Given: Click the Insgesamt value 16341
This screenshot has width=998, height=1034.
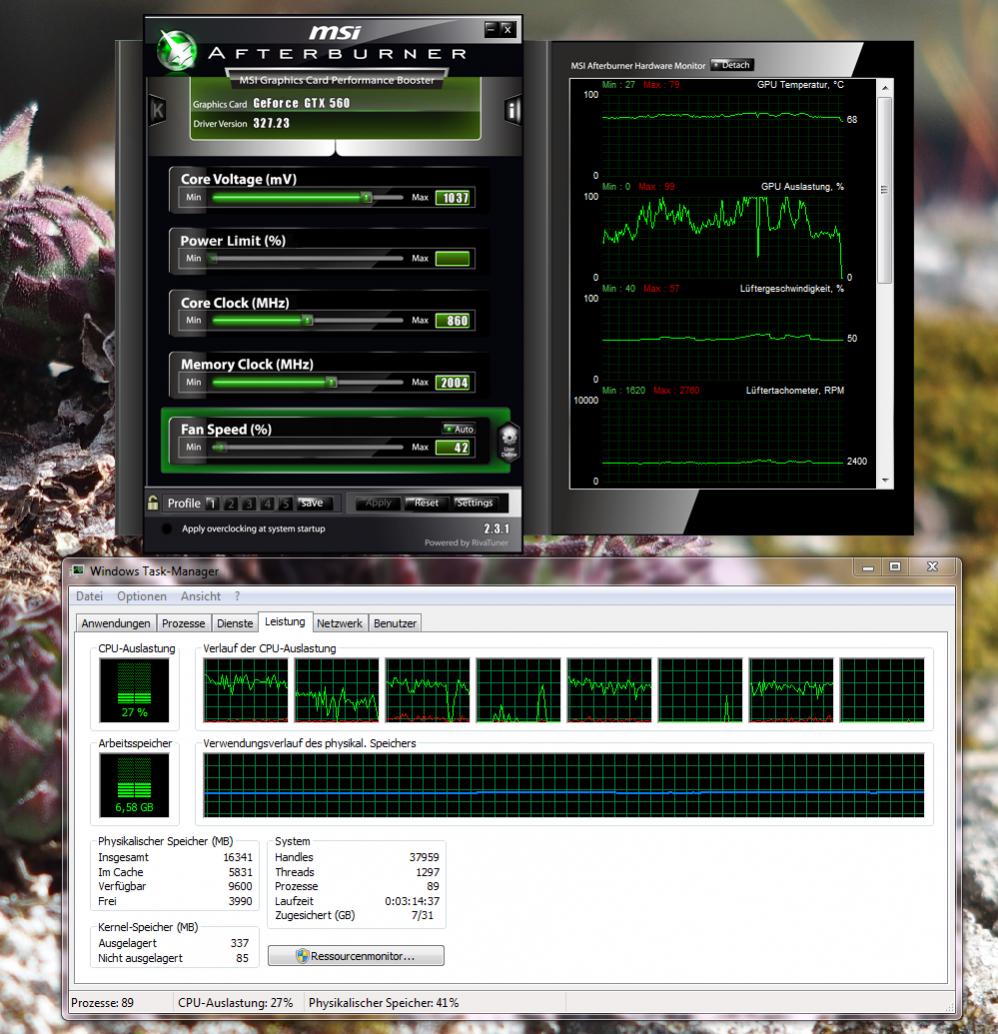Looking at the screenshot, I should 237,857.
